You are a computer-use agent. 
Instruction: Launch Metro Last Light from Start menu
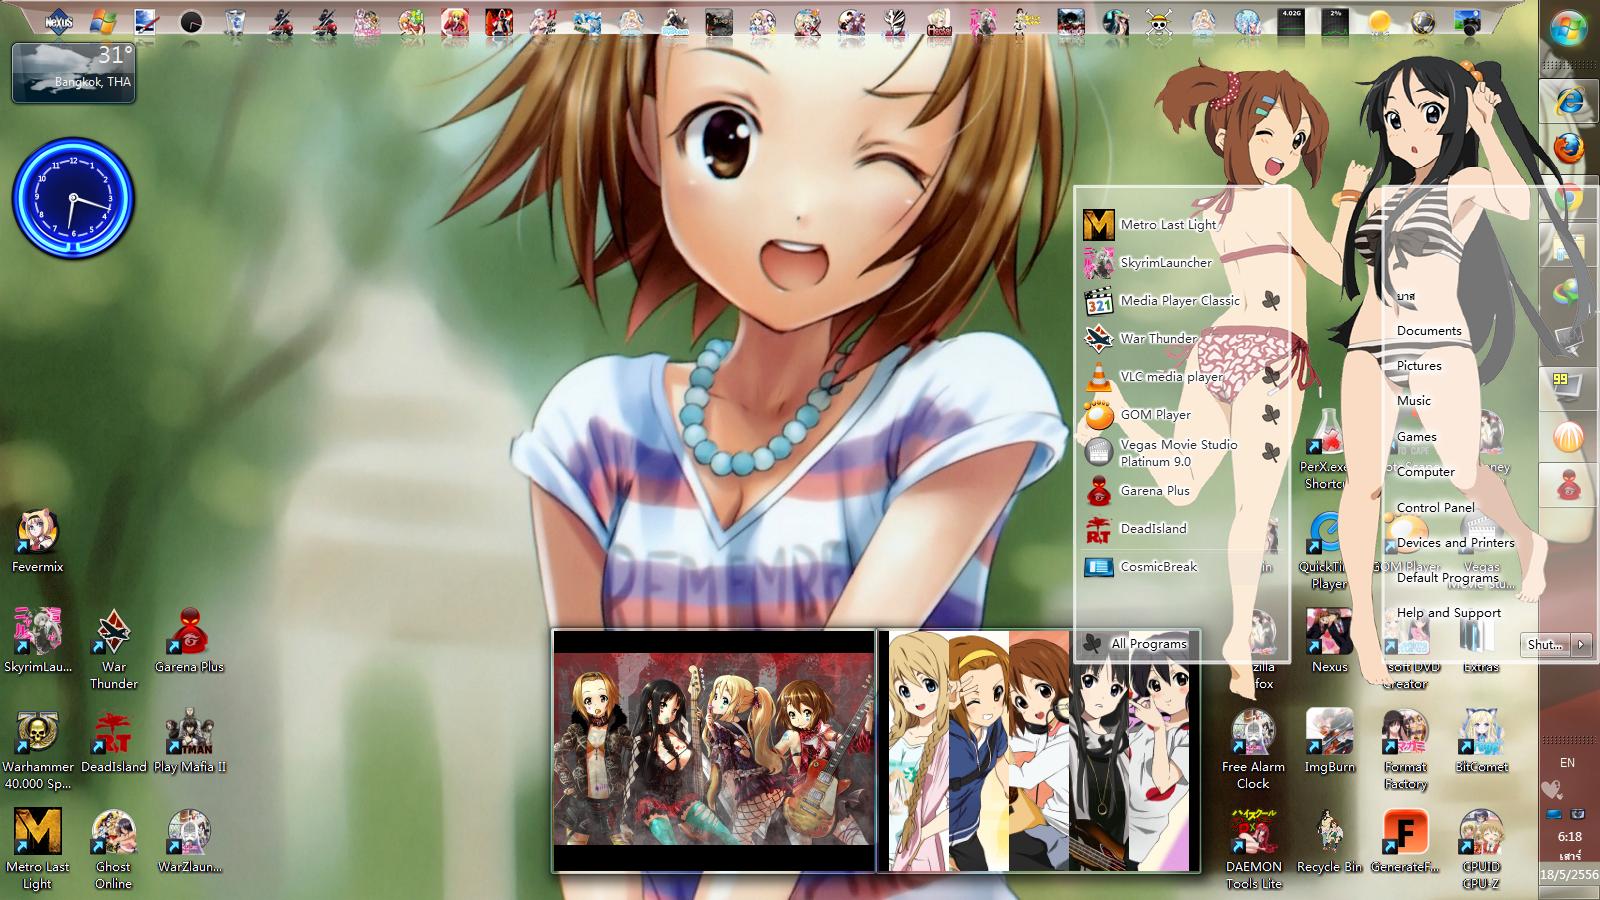point(1181,224)
